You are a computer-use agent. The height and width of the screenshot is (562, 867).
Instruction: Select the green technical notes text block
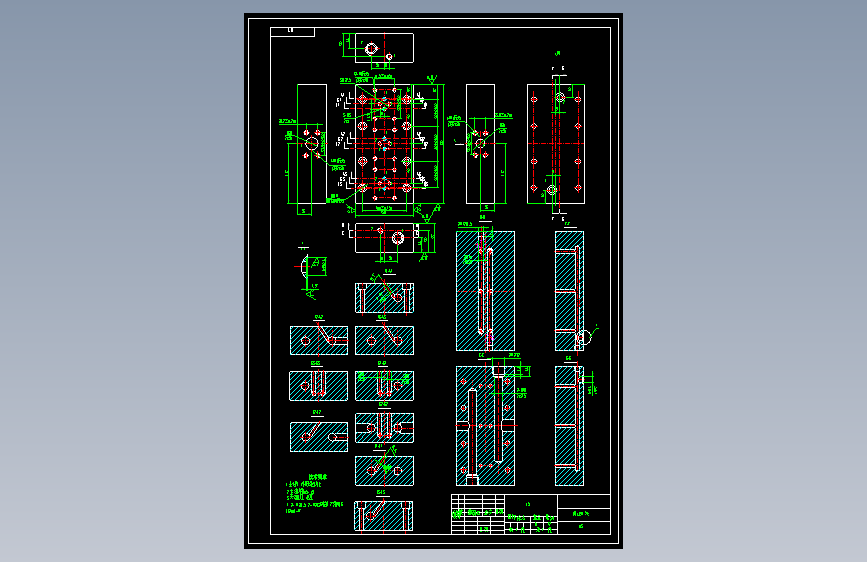point(314,494)
